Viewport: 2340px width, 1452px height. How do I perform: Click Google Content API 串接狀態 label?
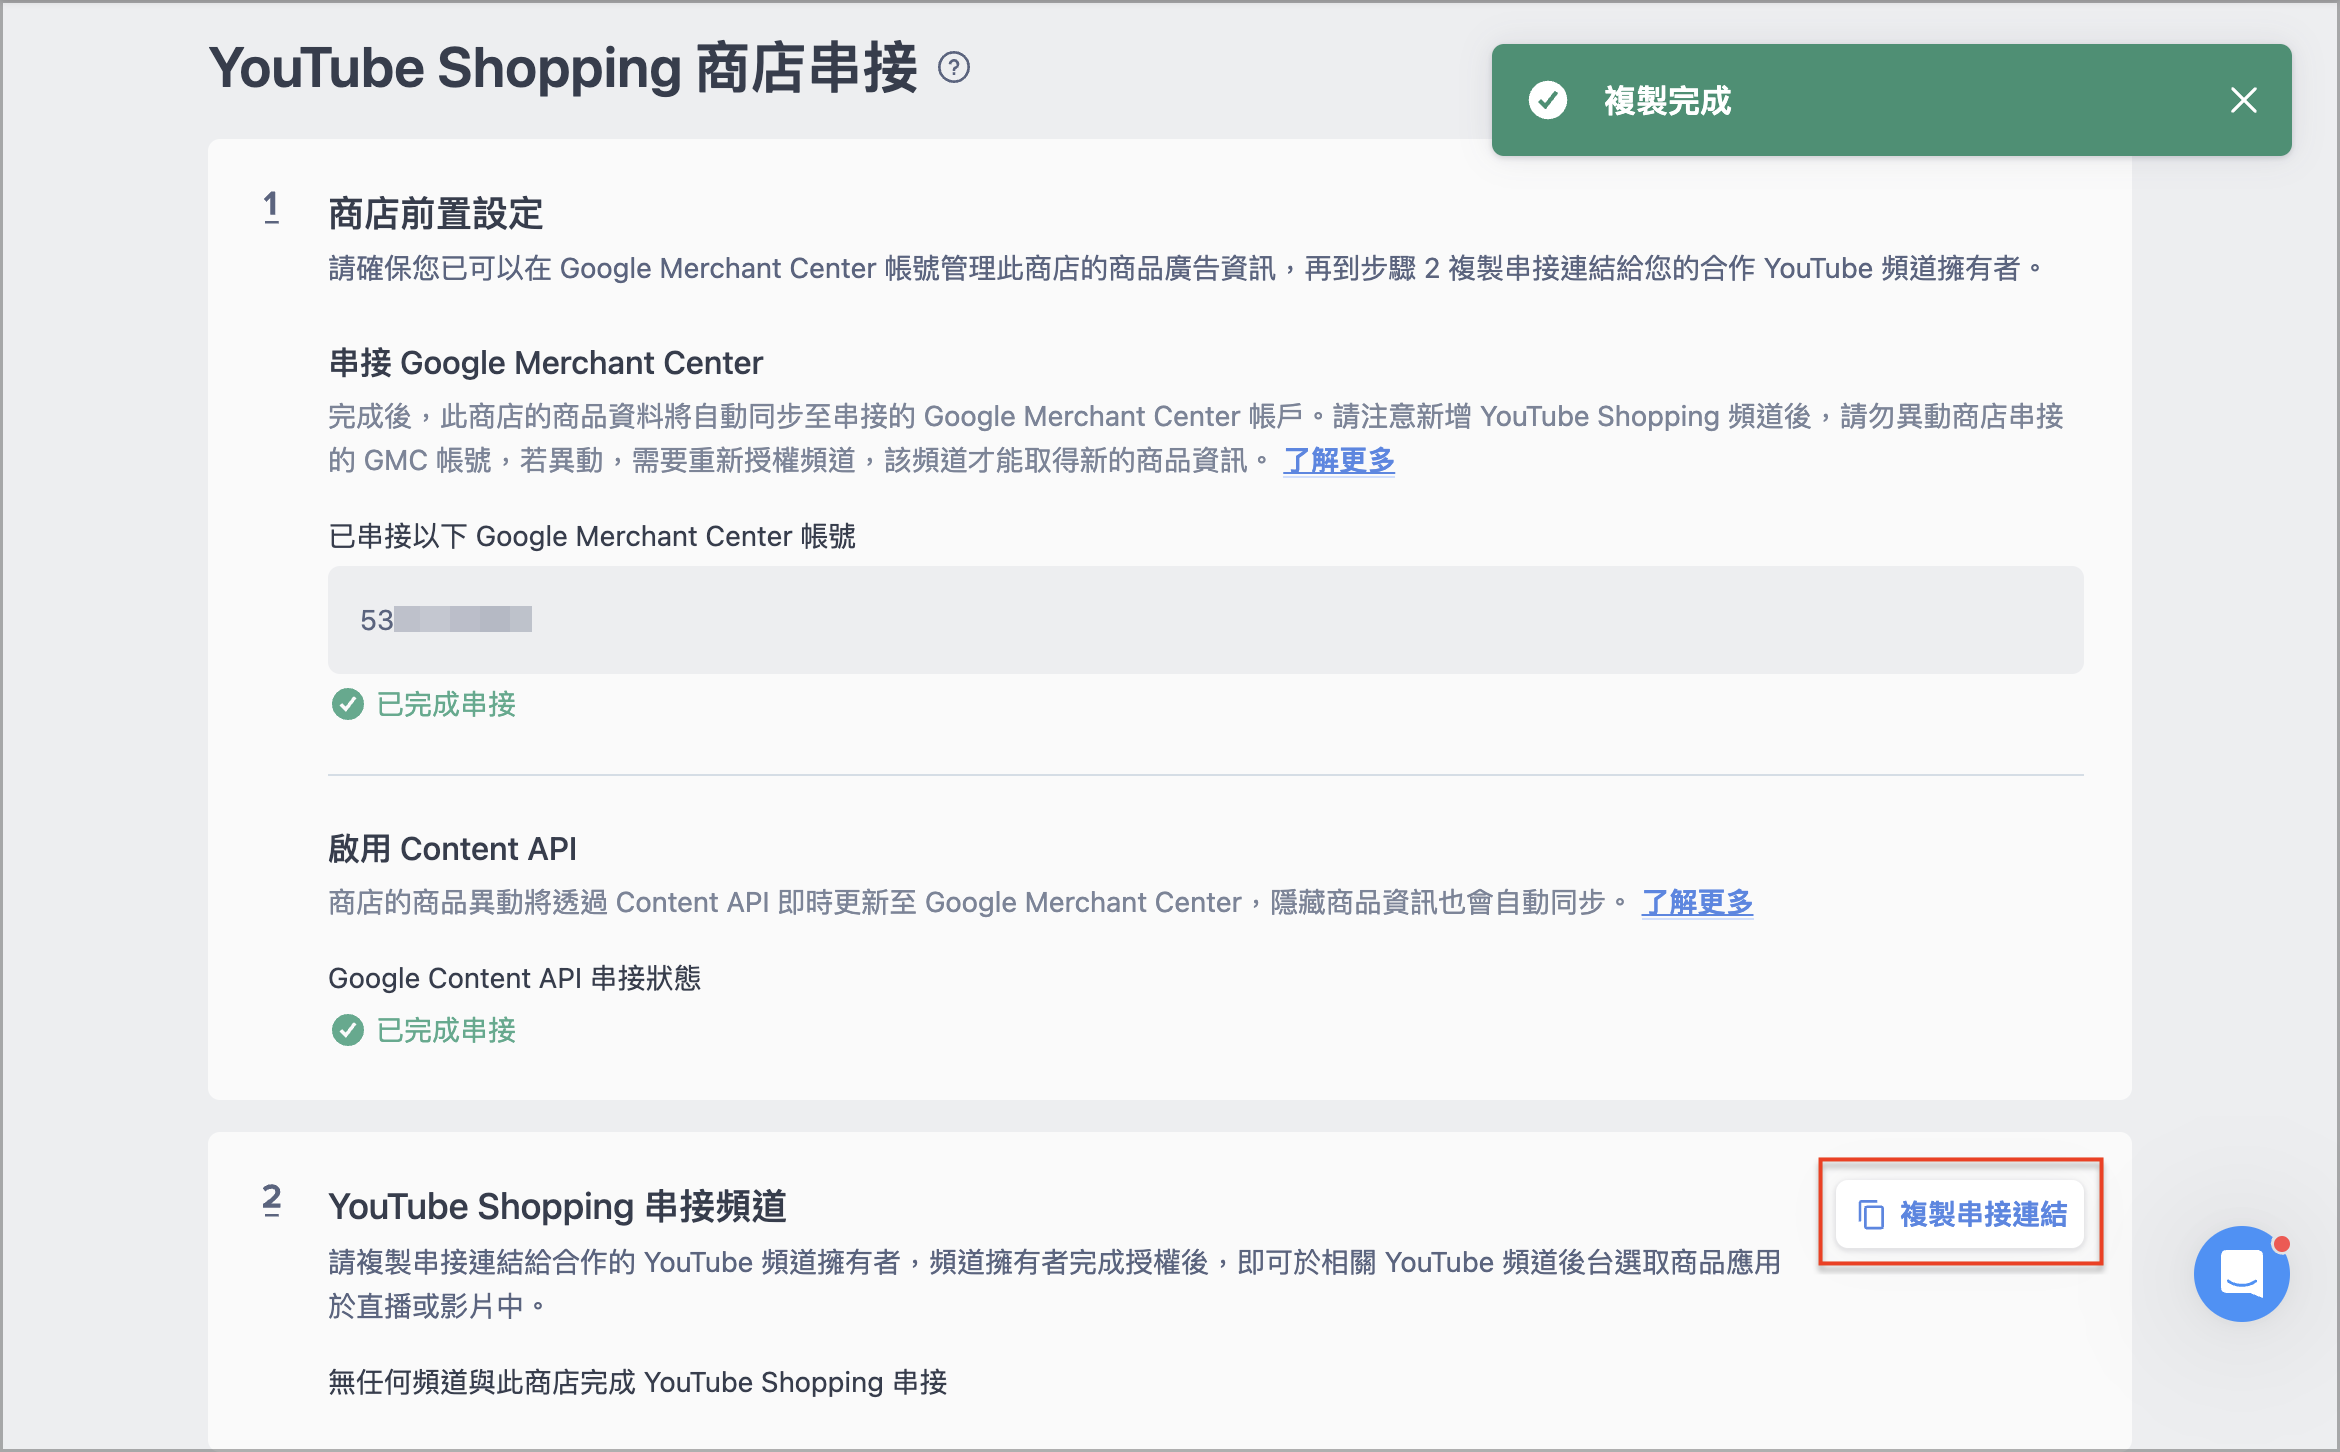click(x=514, y=977)
